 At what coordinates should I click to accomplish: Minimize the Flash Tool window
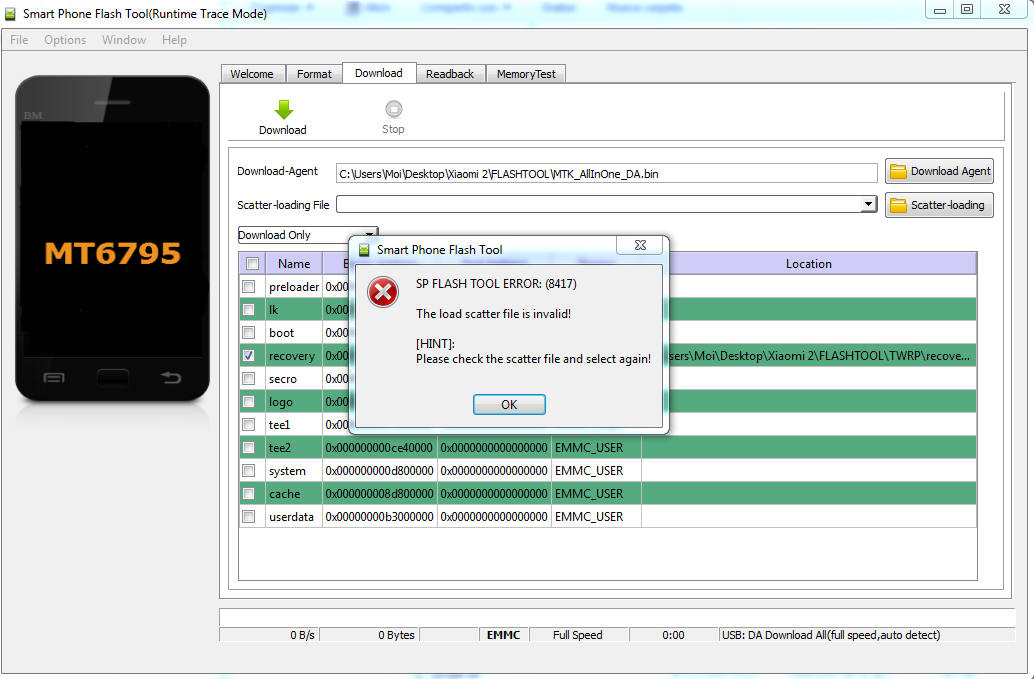pyautogui.click(x=940, y=10)
